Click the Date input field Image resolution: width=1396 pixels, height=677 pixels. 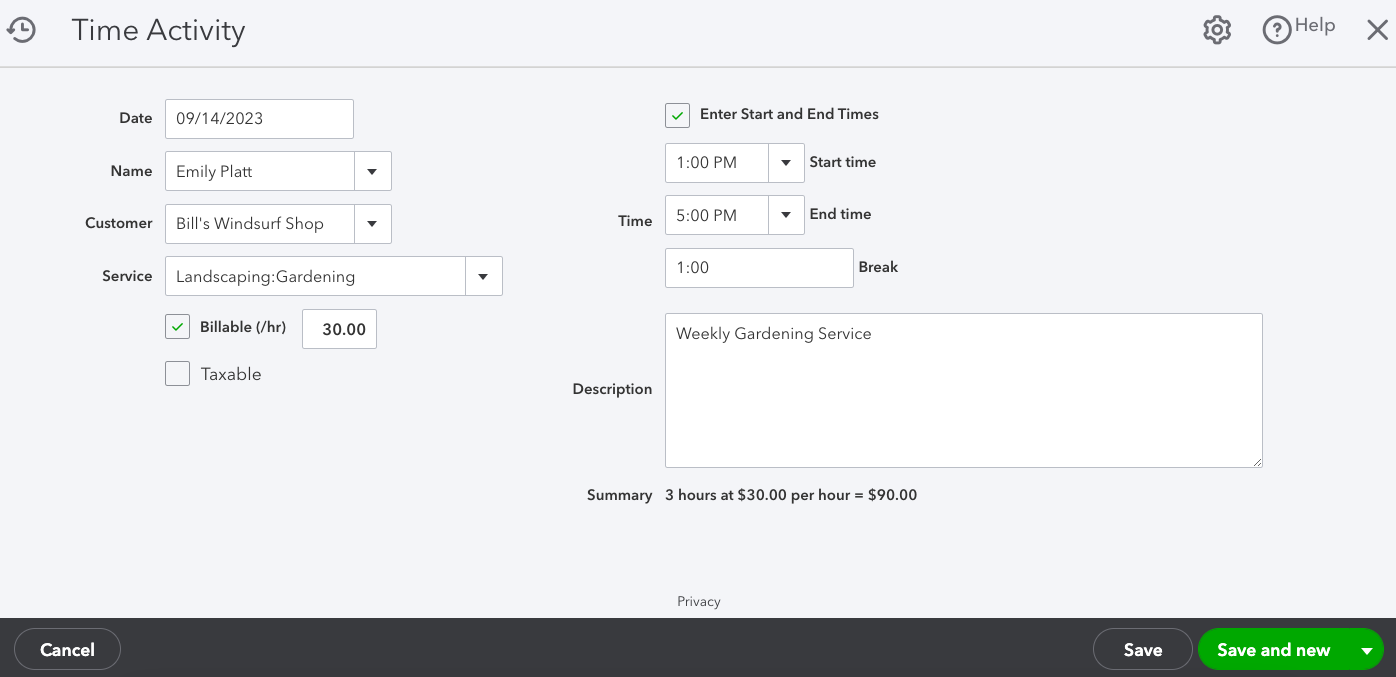pos(259,118)
